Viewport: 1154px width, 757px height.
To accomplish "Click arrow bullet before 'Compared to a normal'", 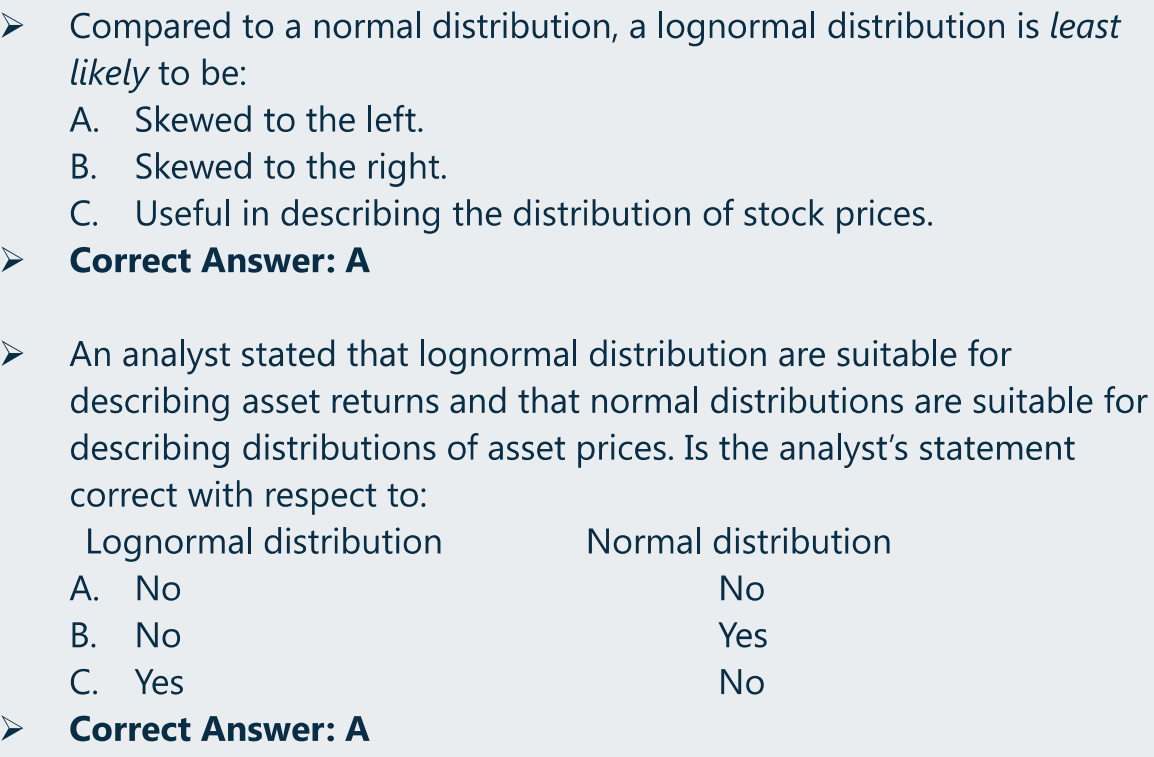I will 12,27.
